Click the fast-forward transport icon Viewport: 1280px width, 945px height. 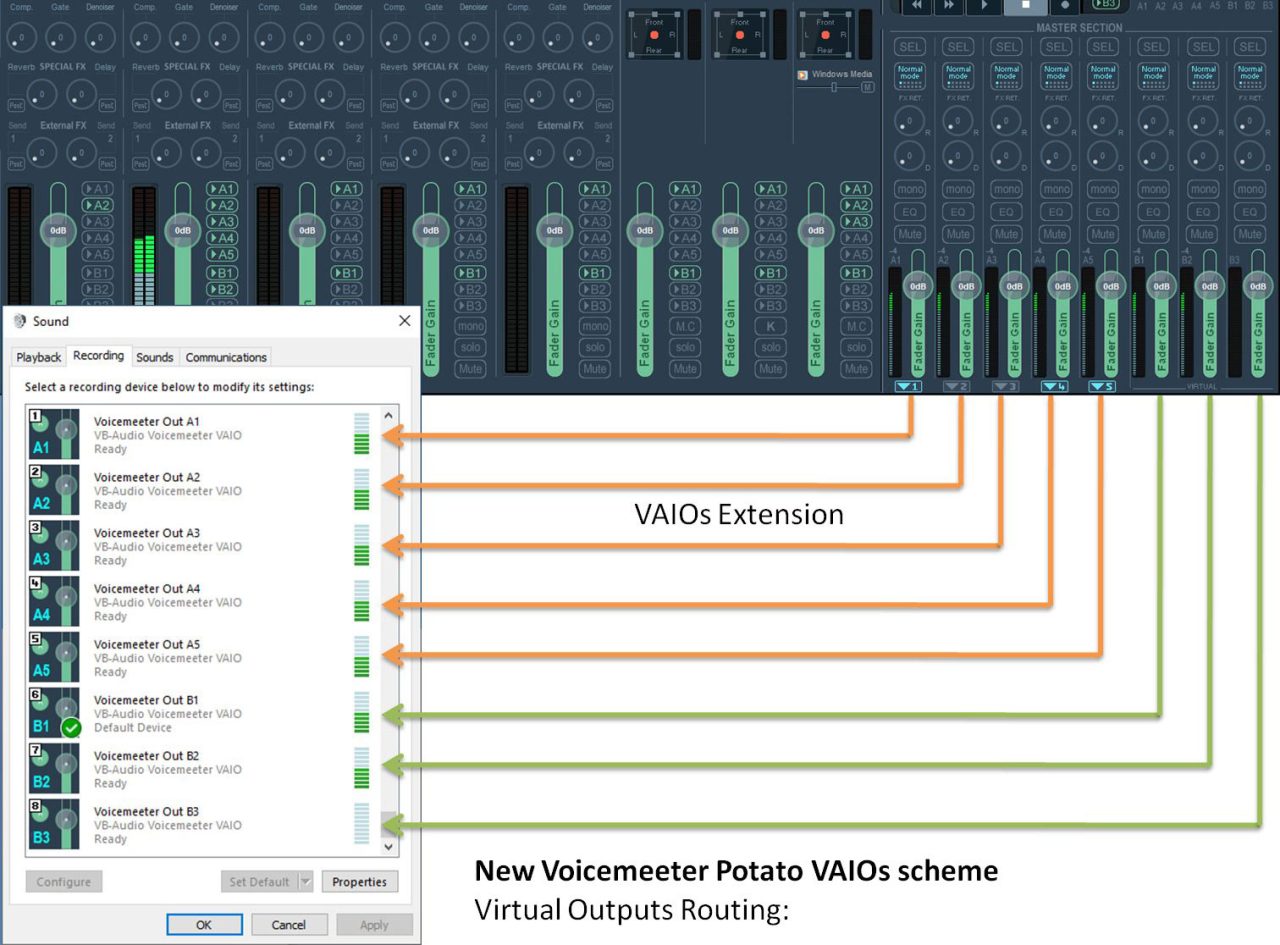948,6
